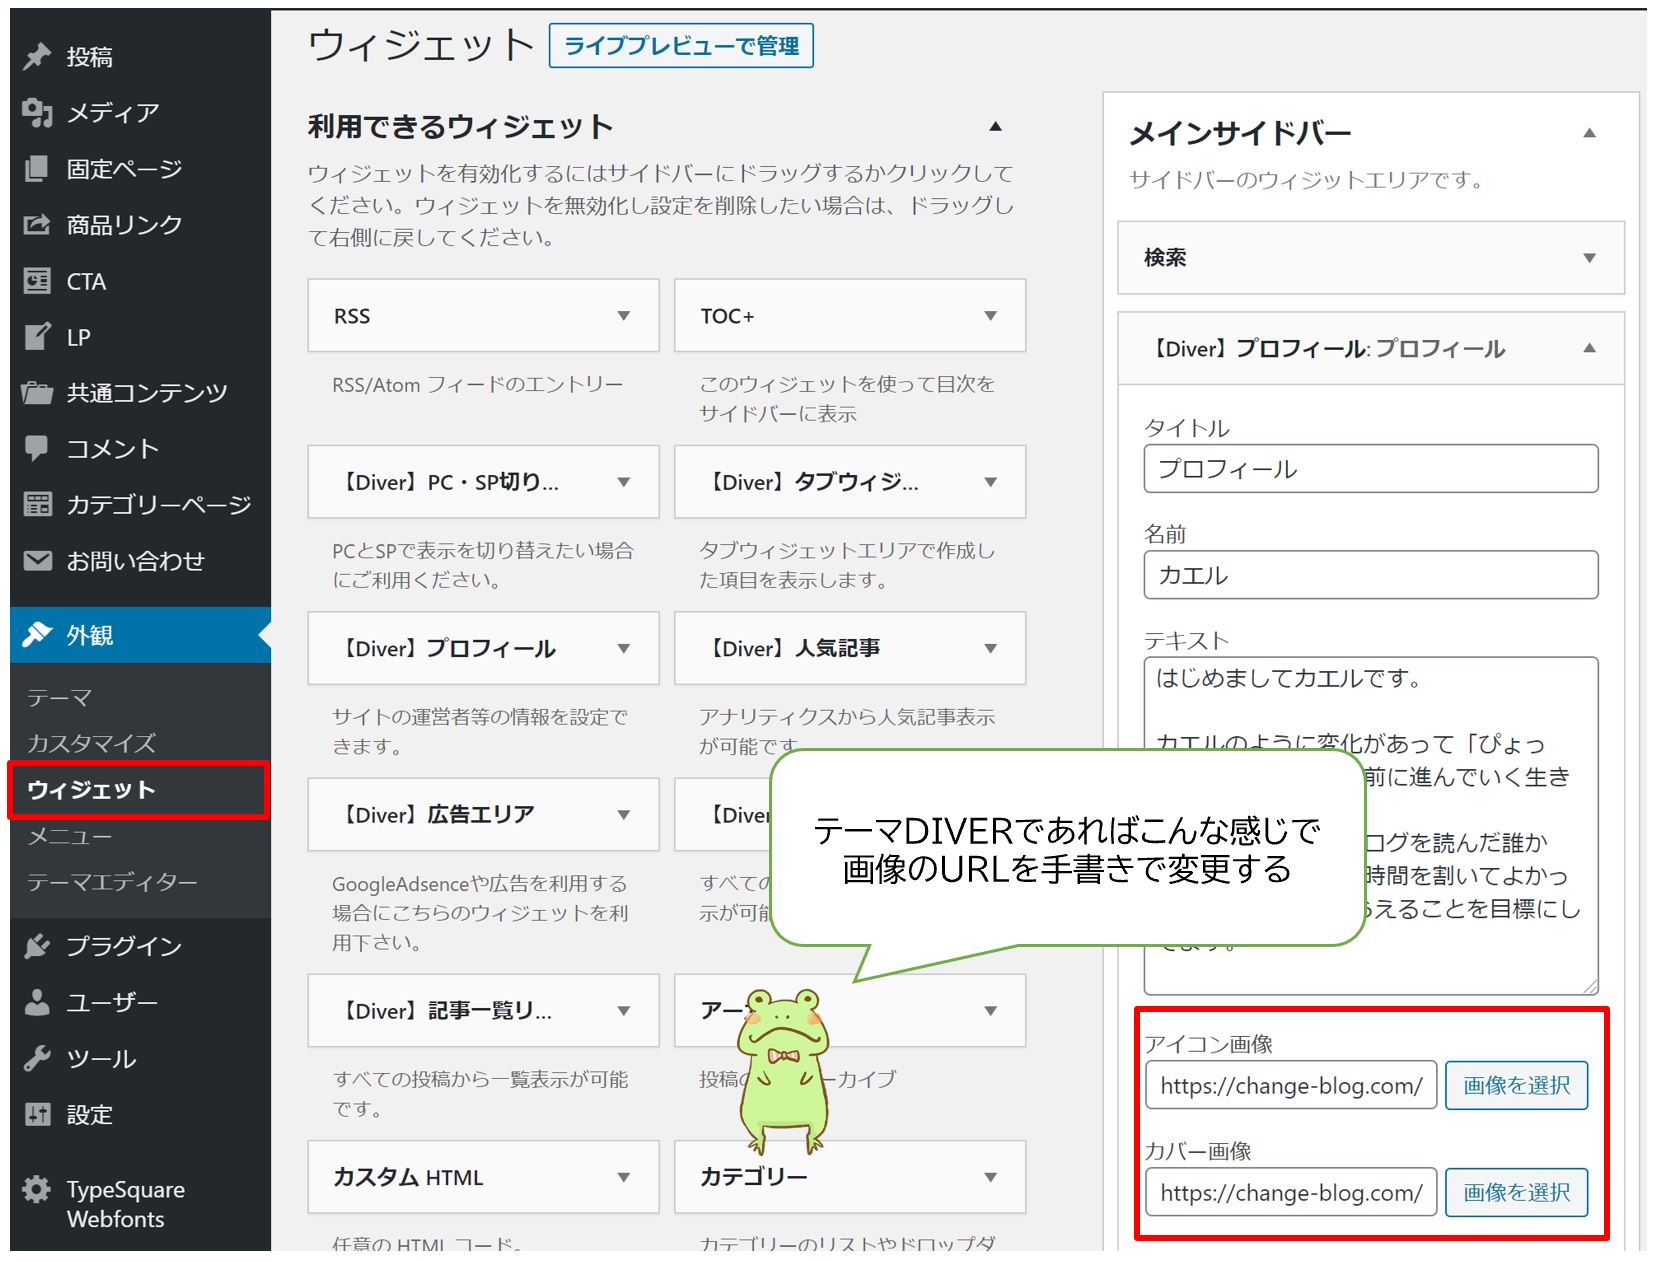The height and width of the screenshot is (1261, 1662).
Task: Open the 投稿 (Posts) pushpin icon
Action: point(36,57)
